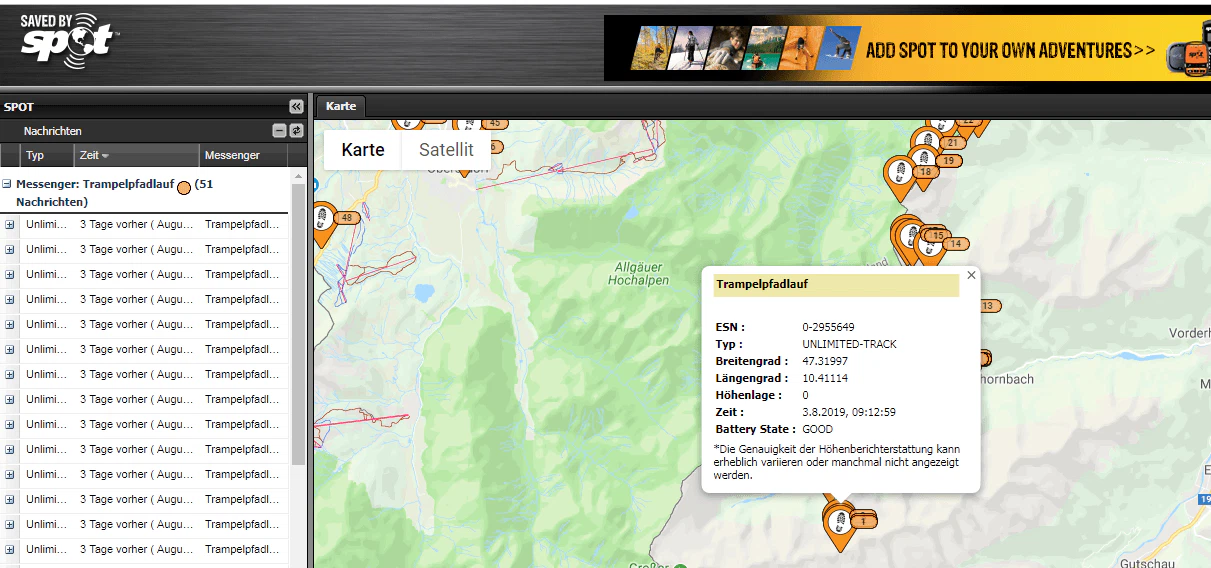
Task: Close the Trampelpfadlauf info popup
Action: click(971, 275)
